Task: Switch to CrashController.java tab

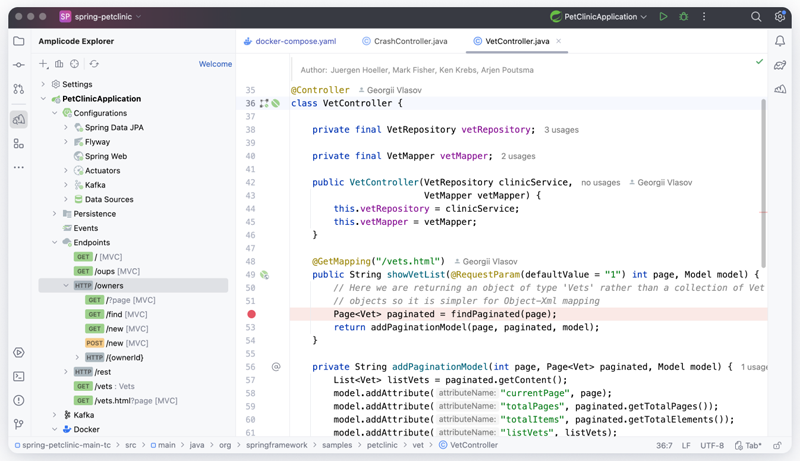Action: point(405,41)
